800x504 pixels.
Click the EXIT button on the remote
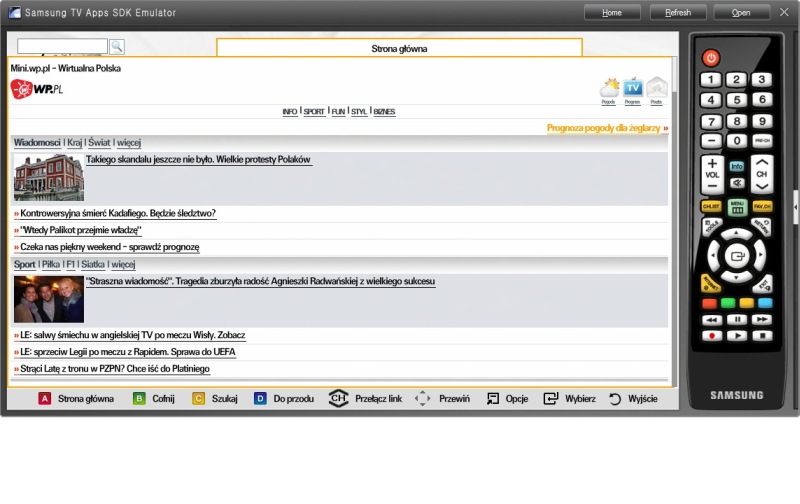[x=763, y=284]
